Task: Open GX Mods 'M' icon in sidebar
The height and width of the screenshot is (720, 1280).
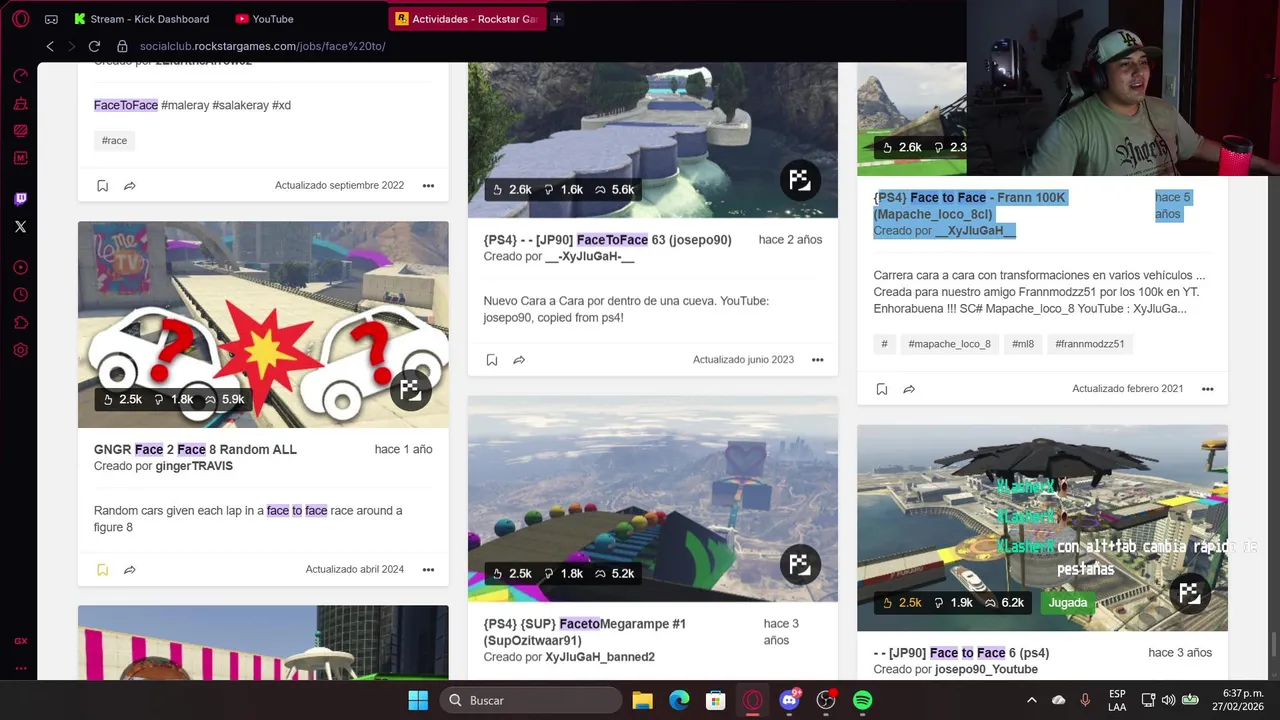Action: click(x=20, y=157)
